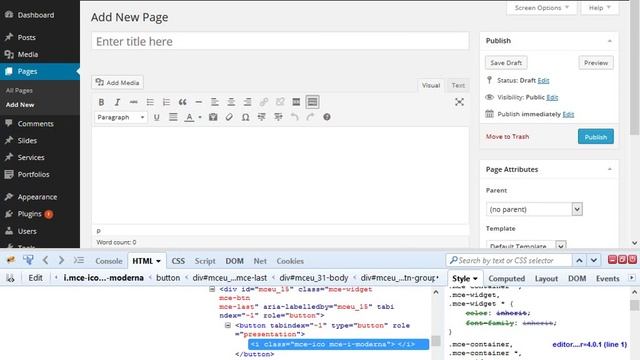Click Save Draft button

[506, 63]
